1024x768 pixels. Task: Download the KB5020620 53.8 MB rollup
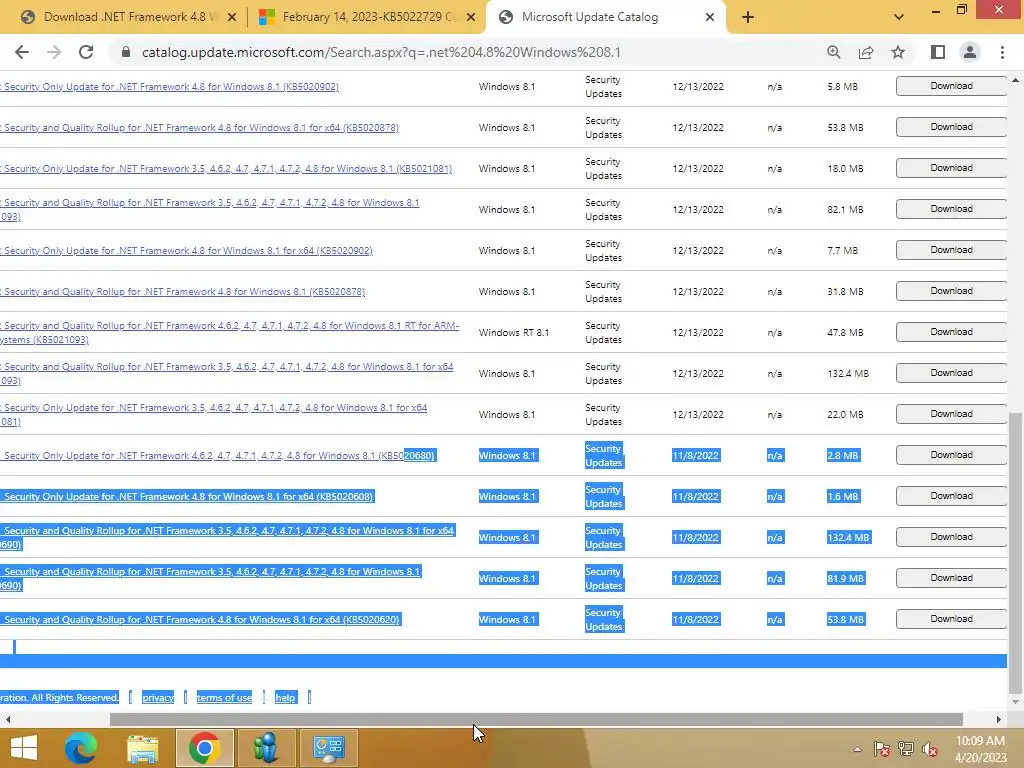(x=951, y=619)
